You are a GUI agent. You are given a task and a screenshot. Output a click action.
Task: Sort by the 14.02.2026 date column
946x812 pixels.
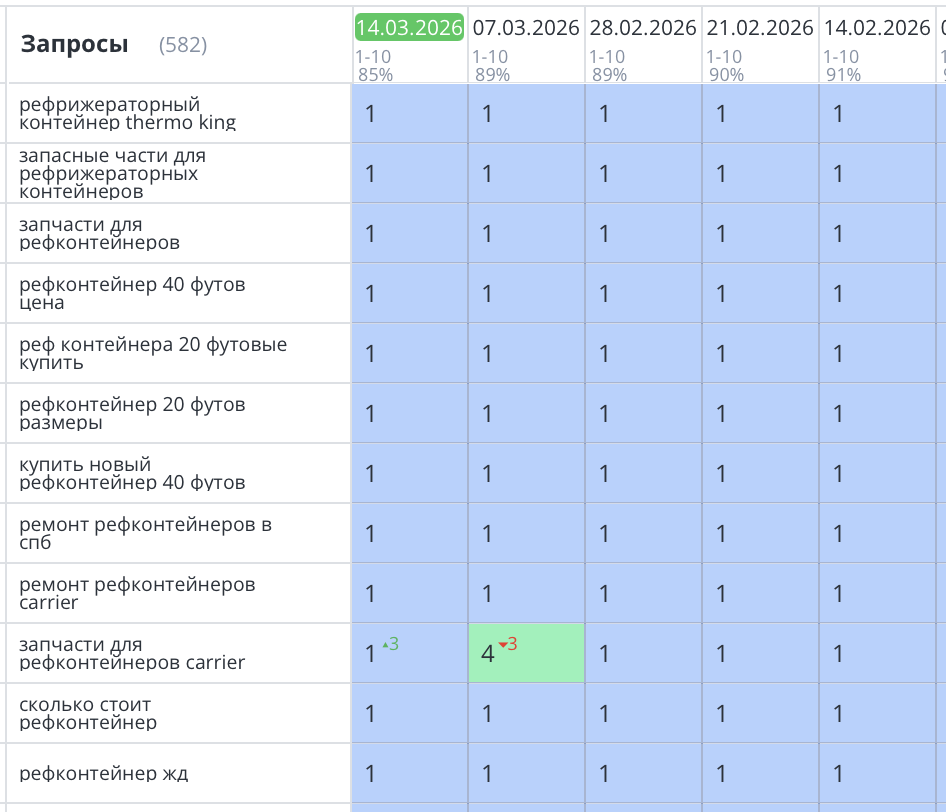point(877,28)
